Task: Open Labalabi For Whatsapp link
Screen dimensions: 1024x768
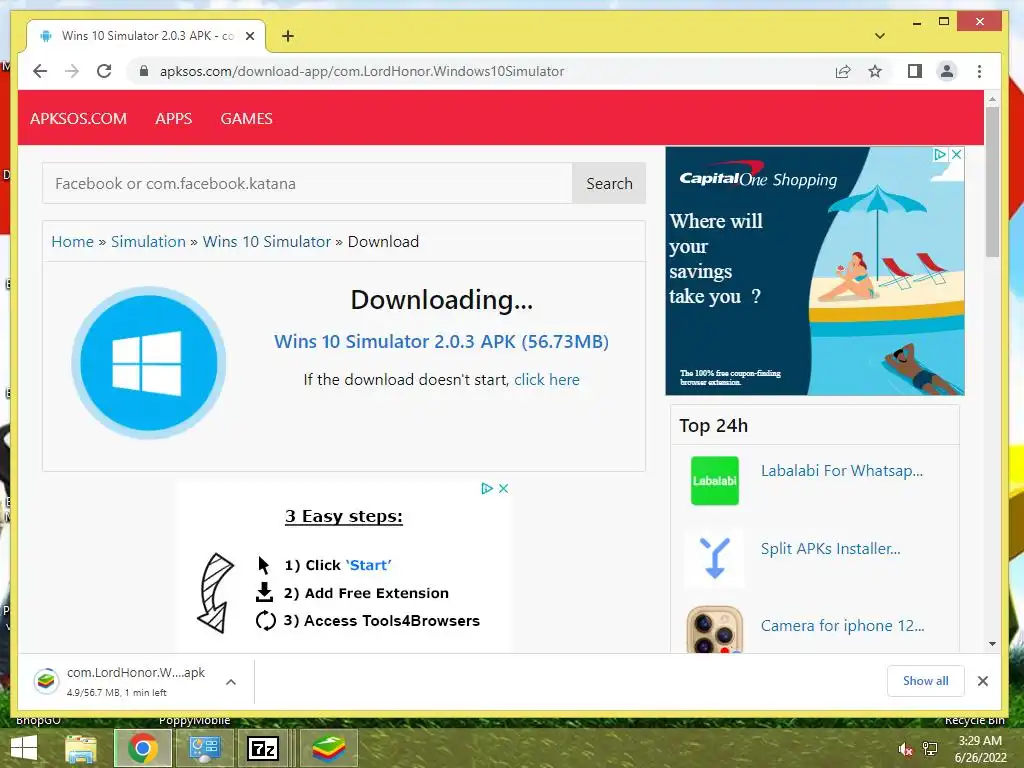Action: pyautogui.click(x=842, y=471)
